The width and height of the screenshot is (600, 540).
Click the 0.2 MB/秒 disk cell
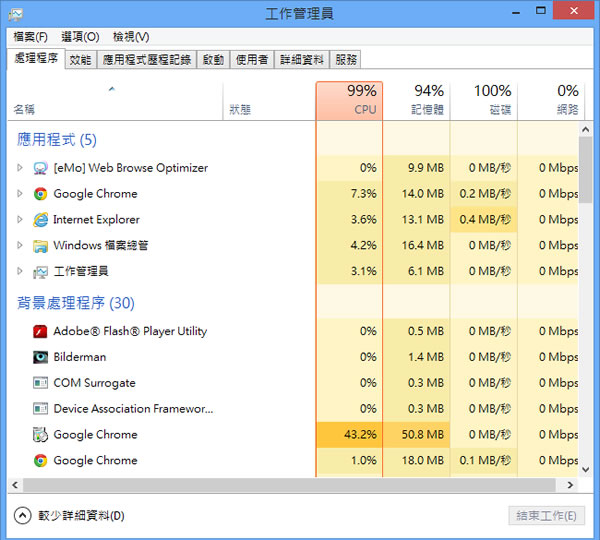click(x=484, y=194)
